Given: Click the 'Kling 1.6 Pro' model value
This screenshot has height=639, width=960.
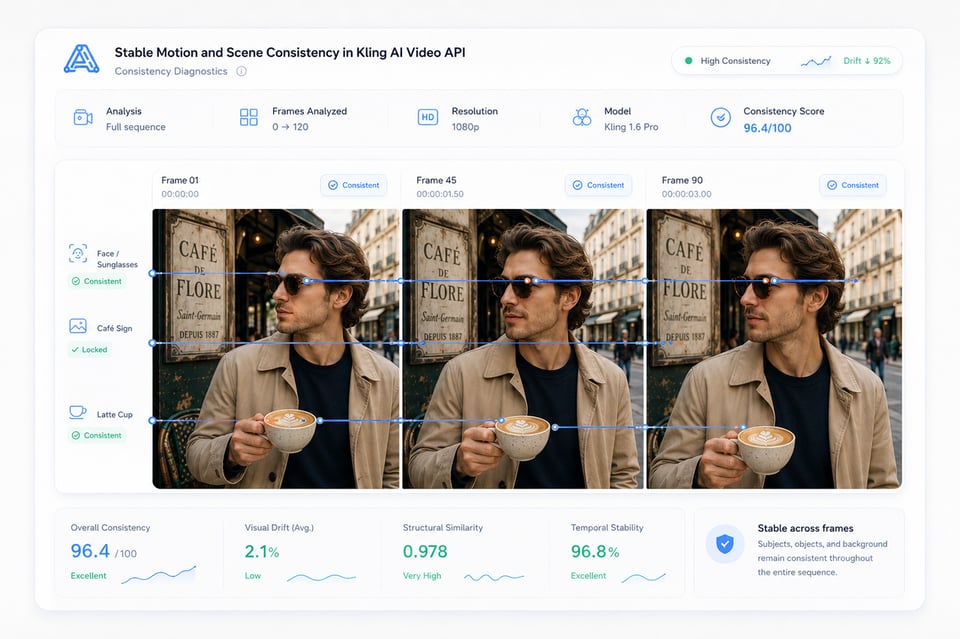Looking at the screenshot, I should [631, 127].
